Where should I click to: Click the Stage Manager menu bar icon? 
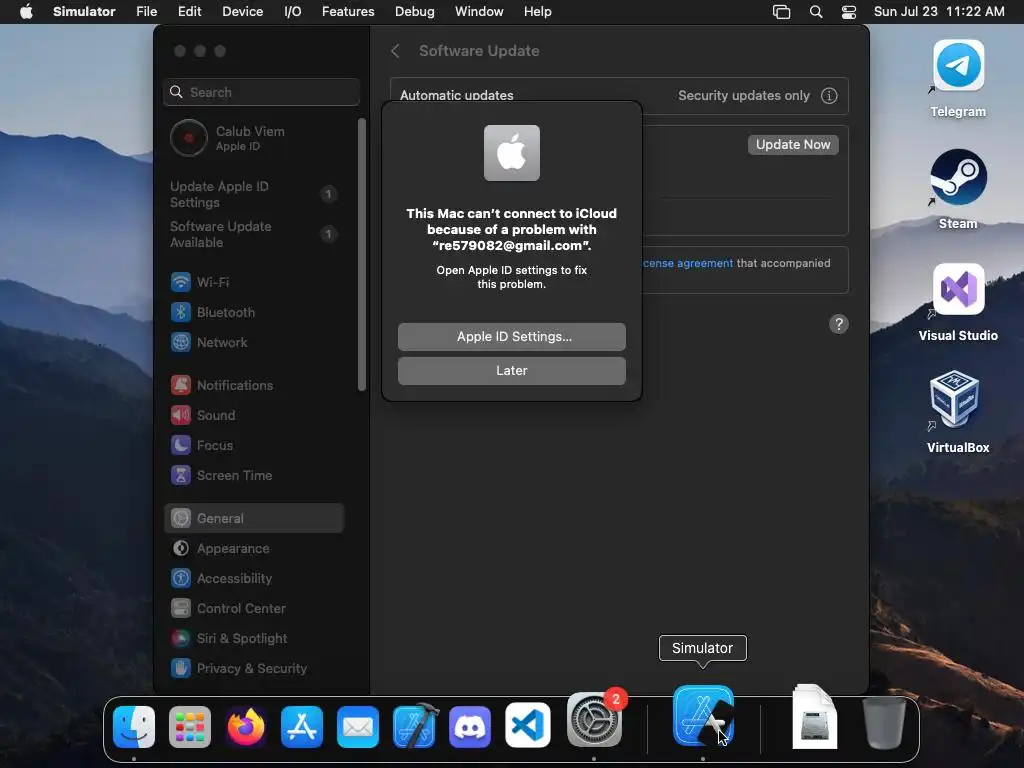coord(781,12)
